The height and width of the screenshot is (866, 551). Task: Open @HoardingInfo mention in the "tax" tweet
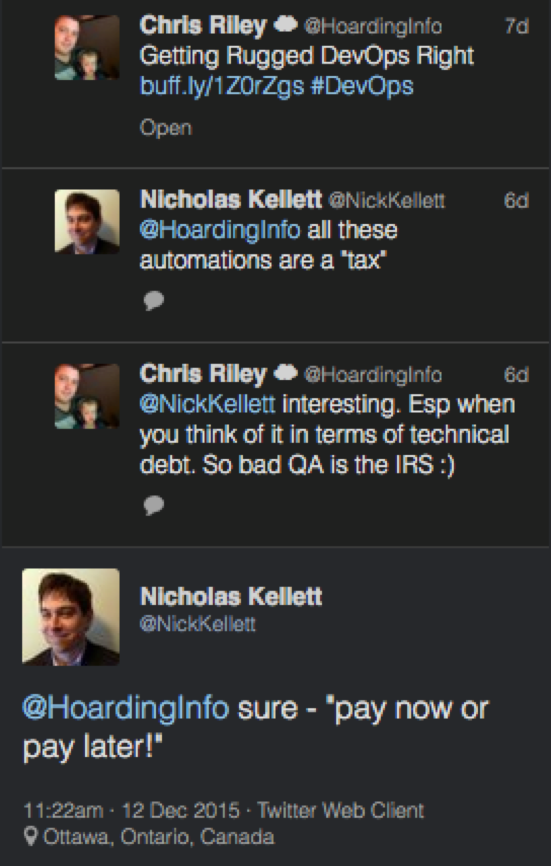(x=220, y=230)
